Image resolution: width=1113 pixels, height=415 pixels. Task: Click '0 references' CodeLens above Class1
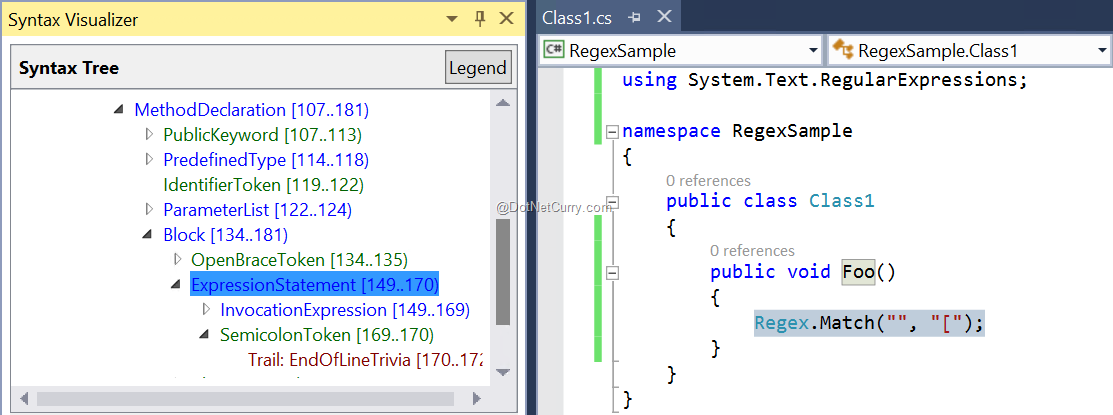tap(708, 180)
